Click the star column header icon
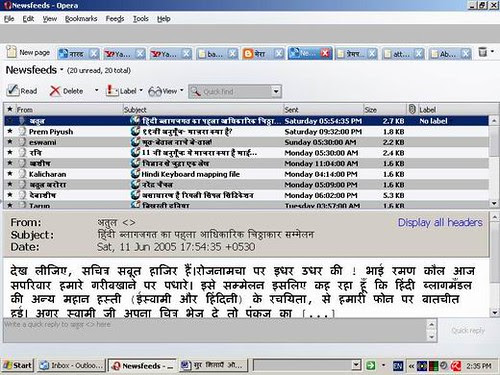This screenshot has height=375, width=500. (x=10, y=109)
